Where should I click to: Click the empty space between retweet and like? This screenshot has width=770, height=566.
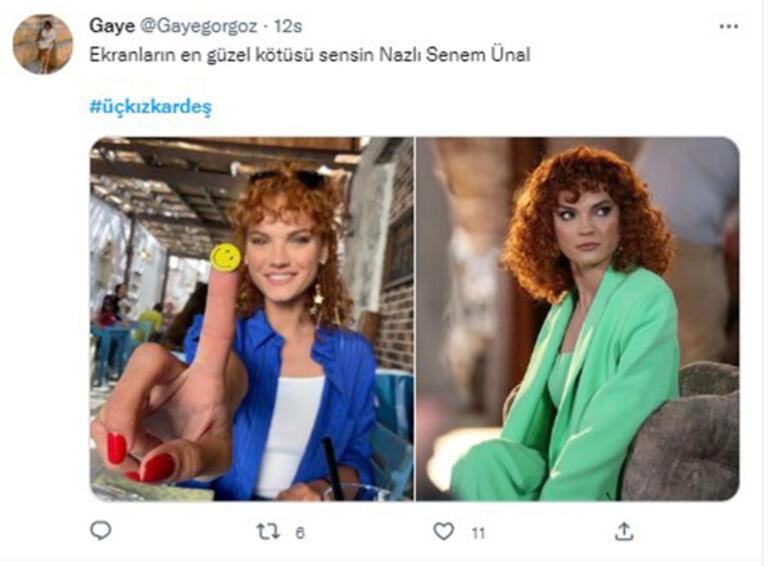370,531
